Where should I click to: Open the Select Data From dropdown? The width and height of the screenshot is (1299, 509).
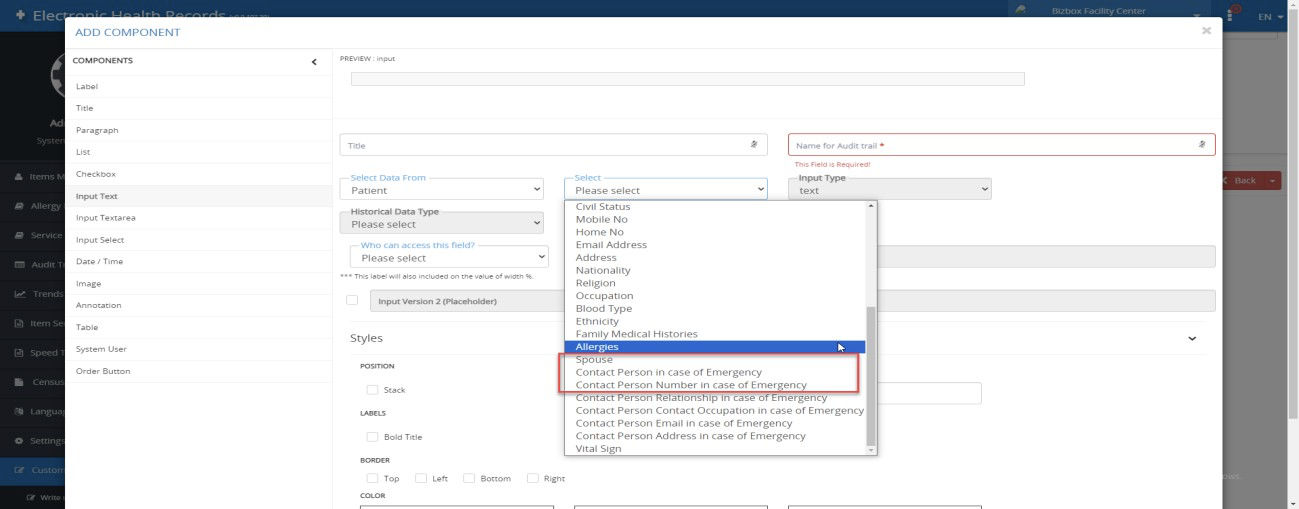click(442, 190)
